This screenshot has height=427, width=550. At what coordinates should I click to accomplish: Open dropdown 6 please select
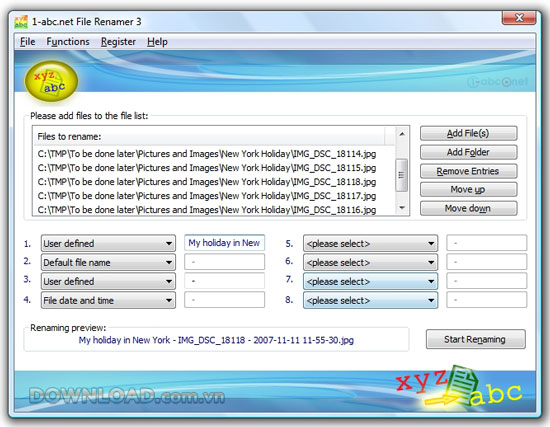click(x=370, y=262)
